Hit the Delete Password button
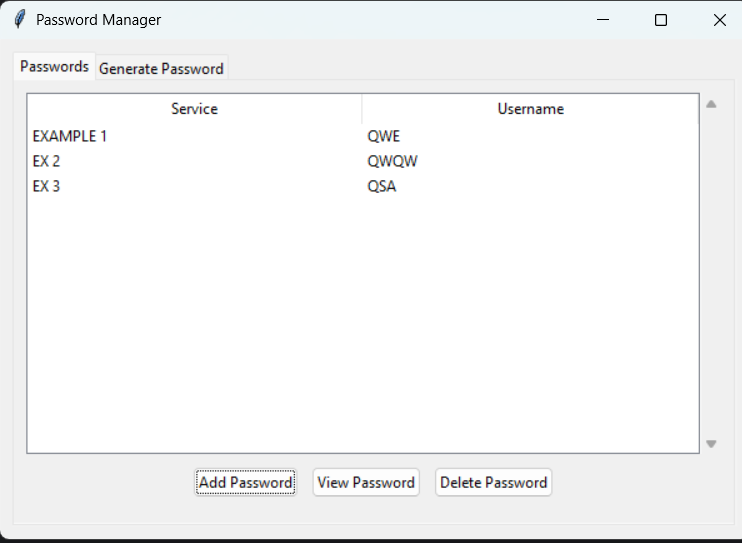 (x=494, y=483)
